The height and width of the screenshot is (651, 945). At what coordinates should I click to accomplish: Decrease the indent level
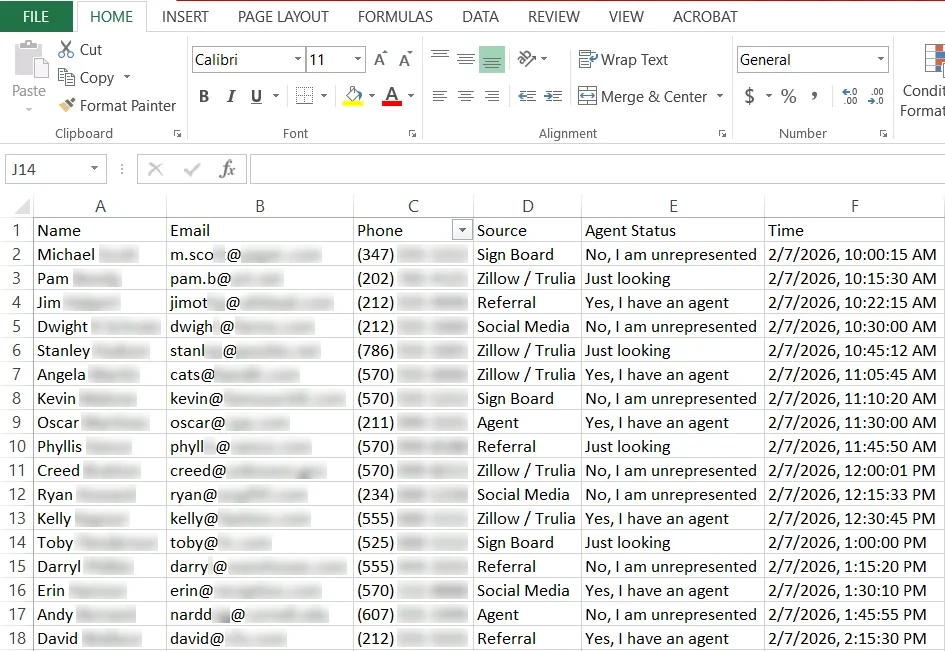pyautogui.click(x=527, y=96)
